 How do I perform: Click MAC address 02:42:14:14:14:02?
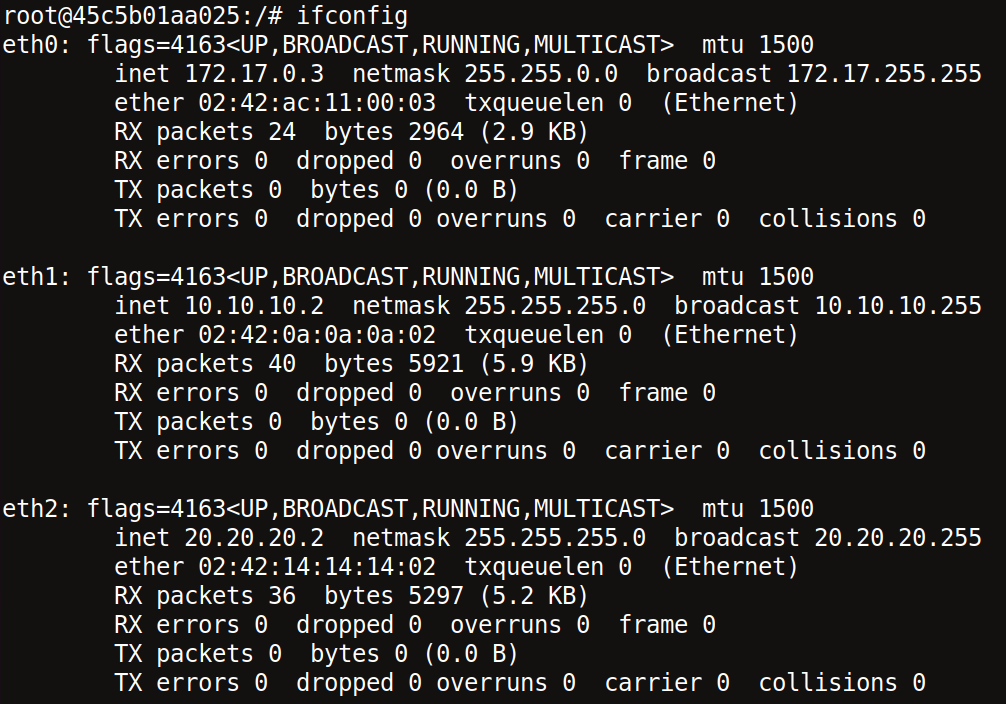point(317,567)
